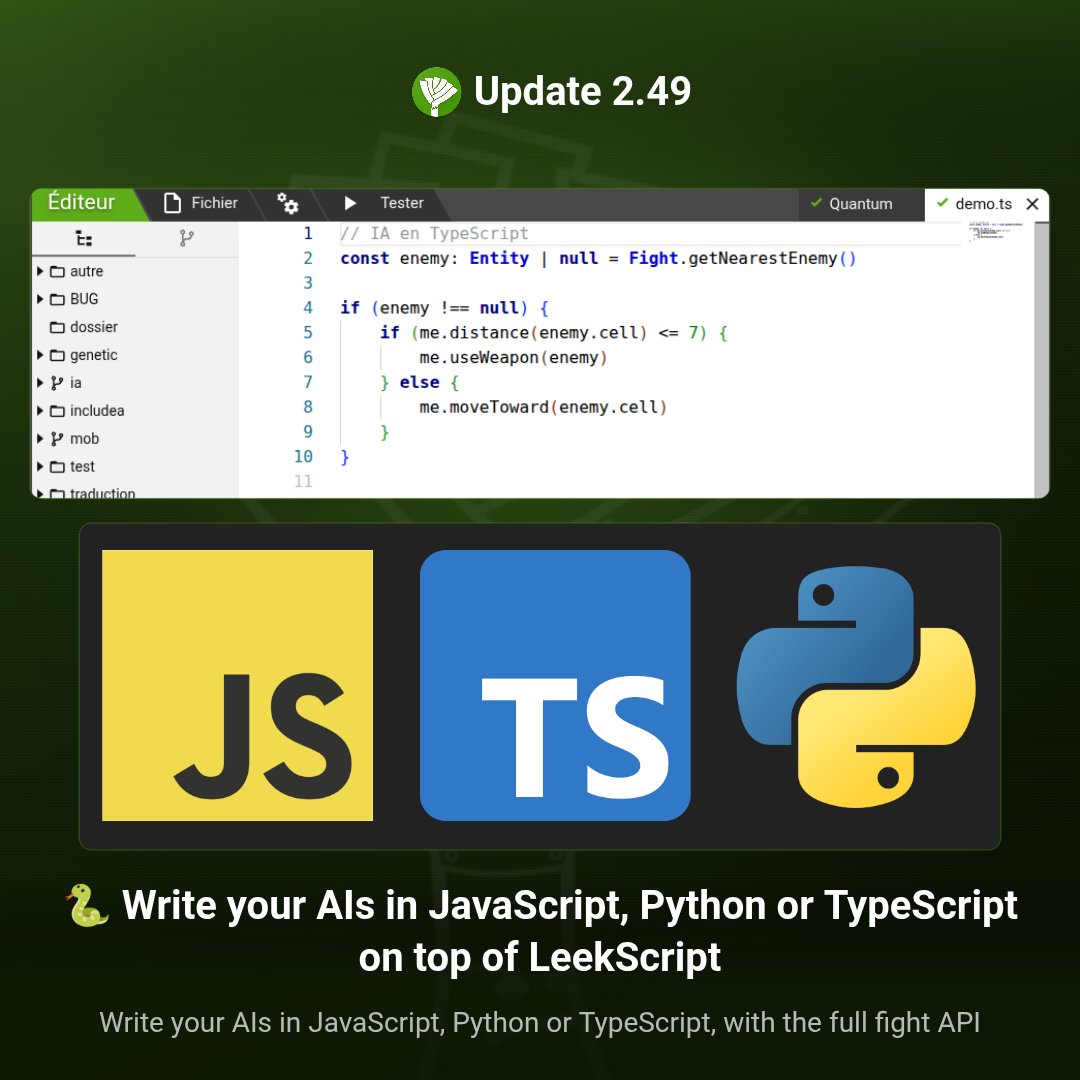Select the autre folder
The height and width of the screenshot is (1080, 1080).
point(135,271)
